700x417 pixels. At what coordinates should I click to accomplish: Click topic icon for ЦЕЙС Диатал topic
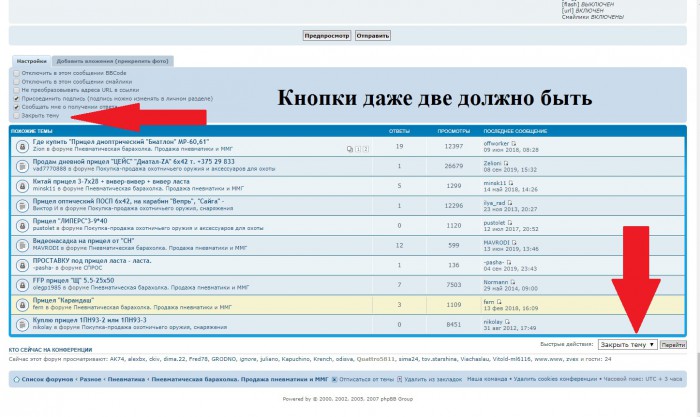coord(22,166)
